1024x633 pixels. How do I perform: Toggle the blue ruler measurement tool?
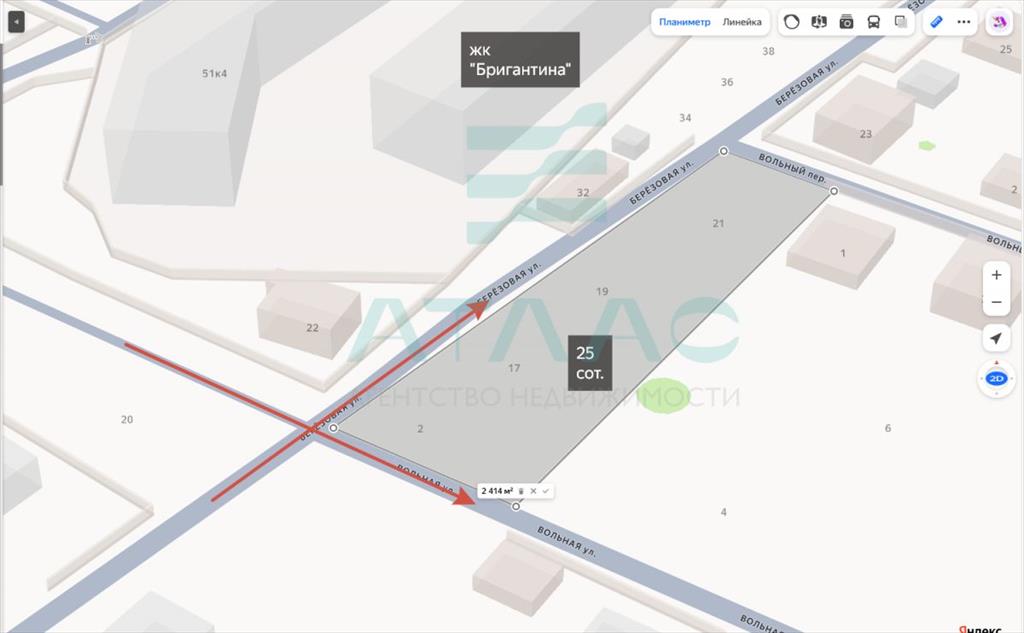(936, 22)
